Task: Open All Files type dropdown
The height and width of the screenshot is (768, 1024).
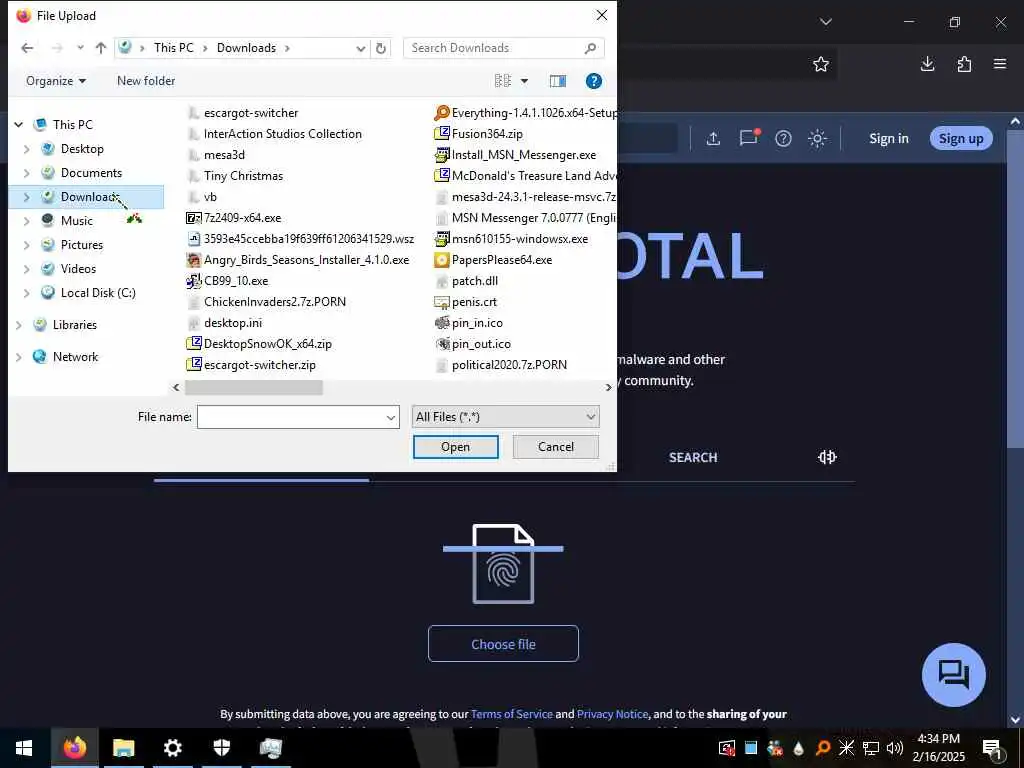Action: [505, 417]
